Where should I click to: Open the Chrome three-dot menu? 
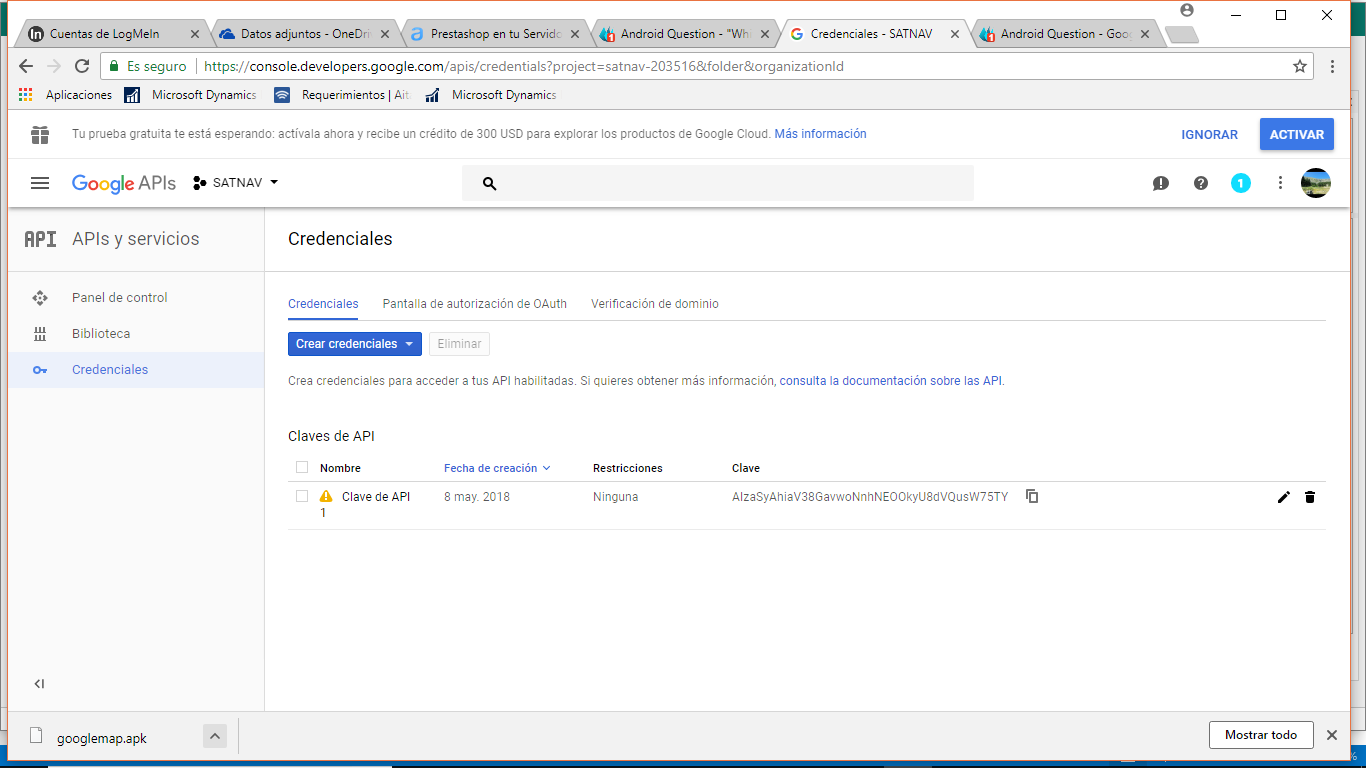pyautogui.click(x=1332, y=66)
